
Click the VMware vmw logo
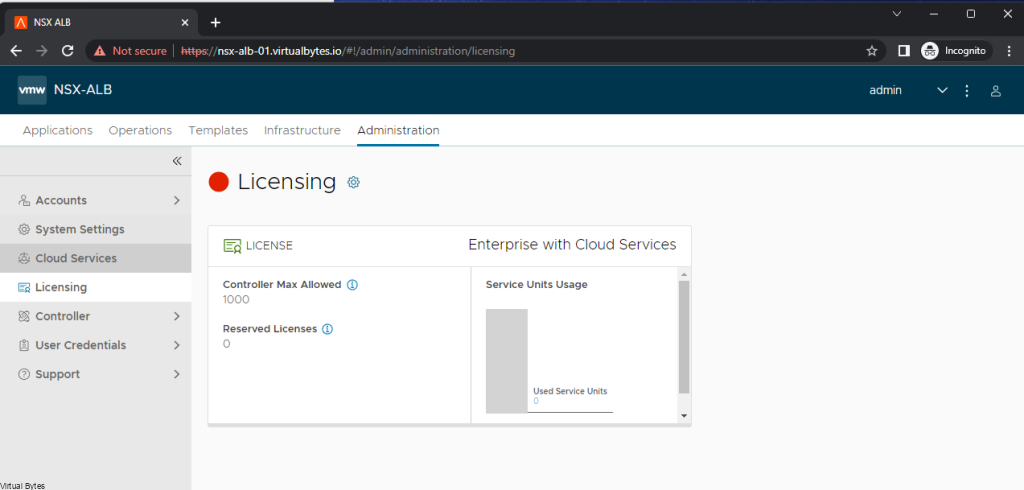[32, 90]
